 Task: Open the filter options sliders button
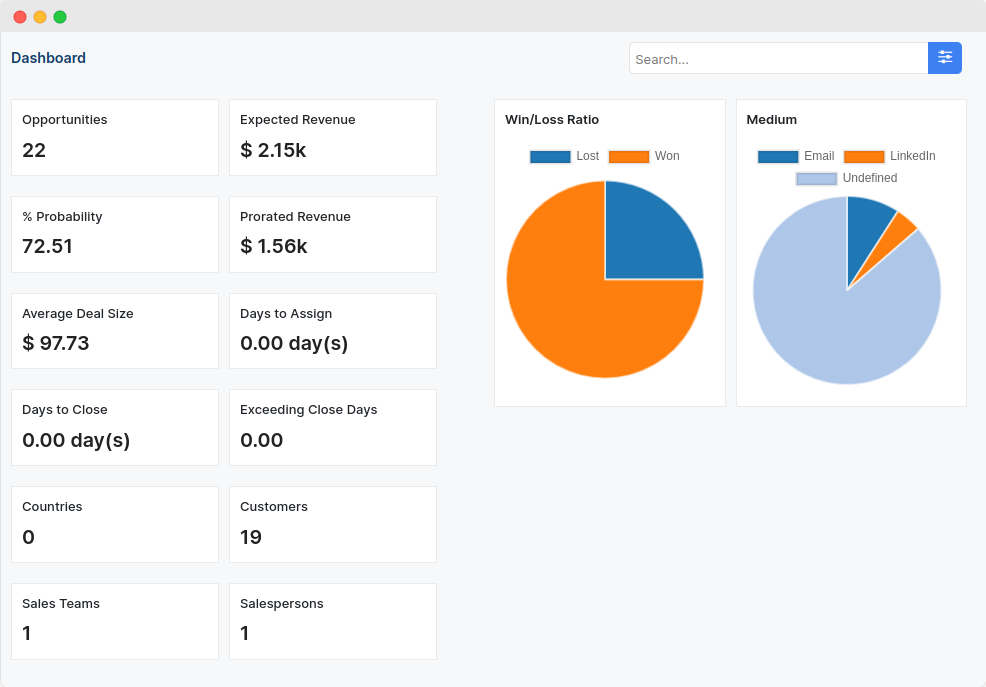944,58
